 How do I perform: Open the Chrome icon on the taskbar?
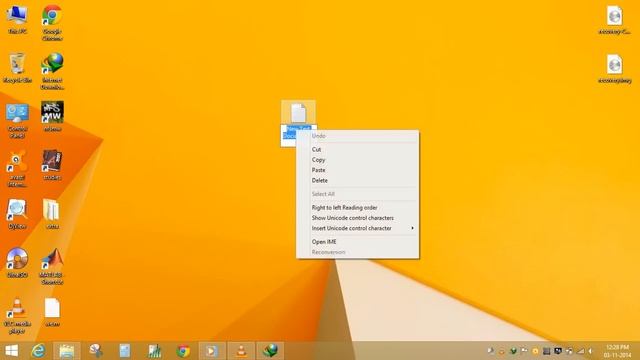click(183, 351)
